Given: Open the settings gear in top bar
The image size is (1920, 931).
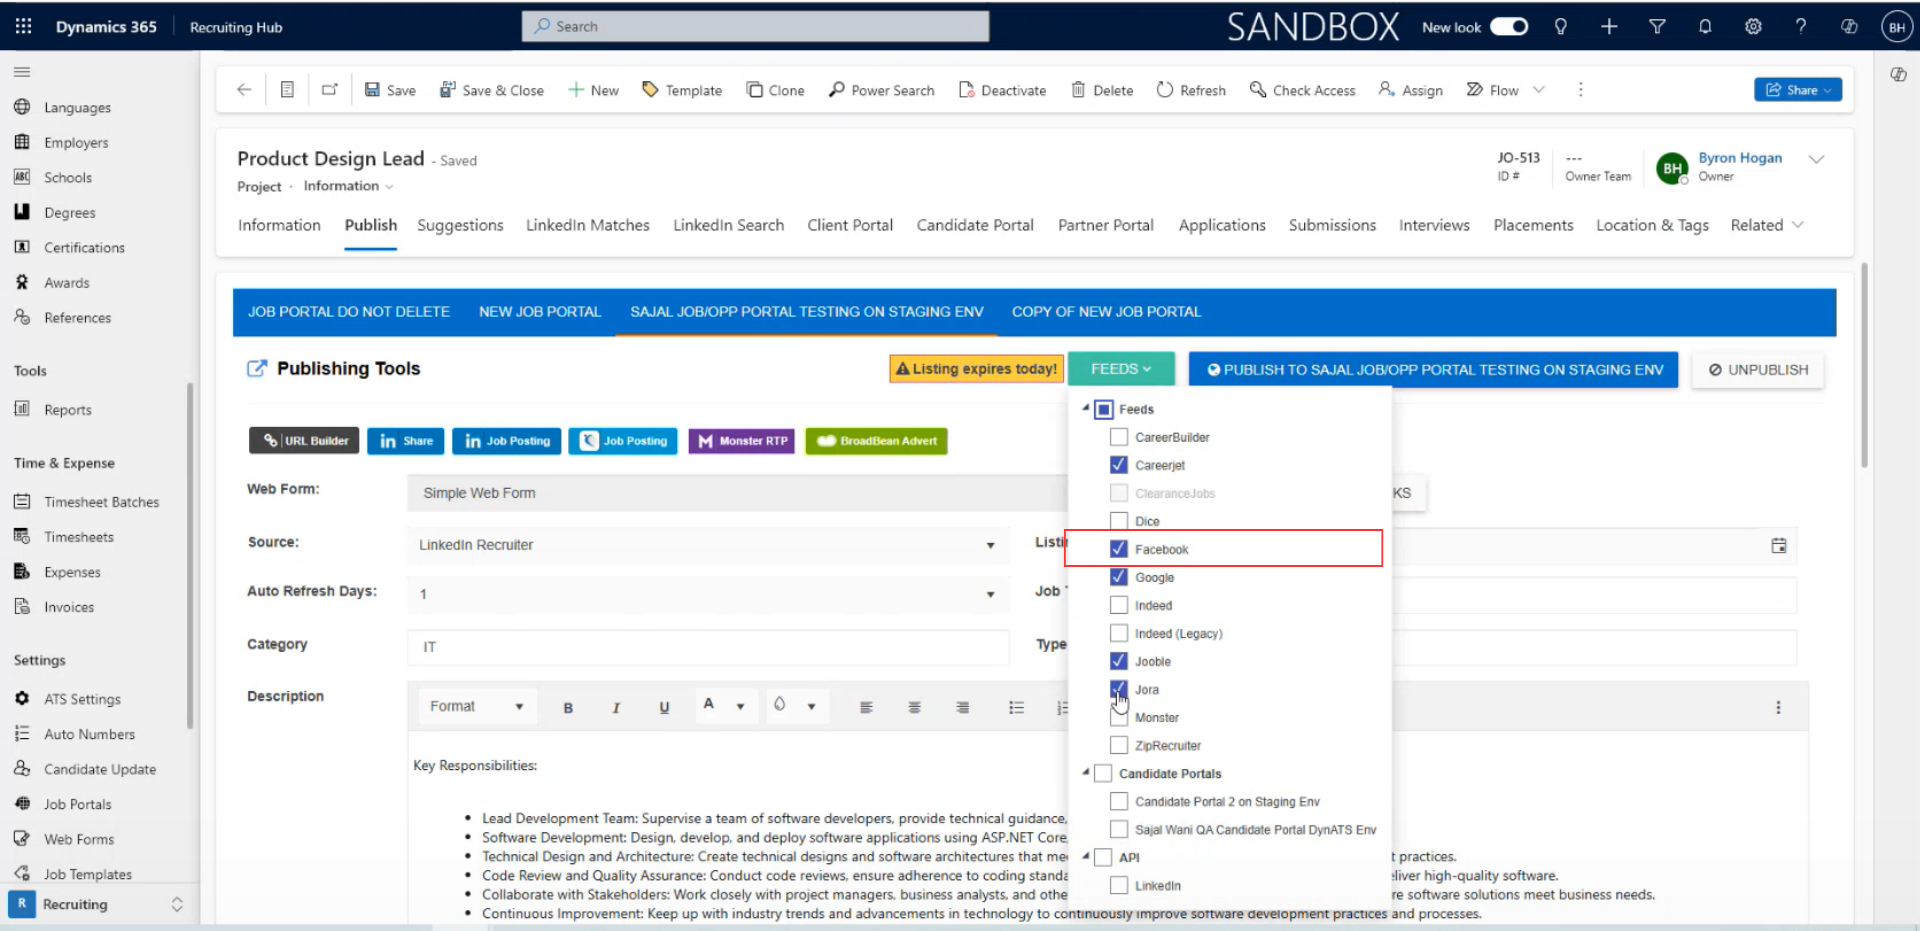Looking at the screenshot, I should coord(1753,27).
